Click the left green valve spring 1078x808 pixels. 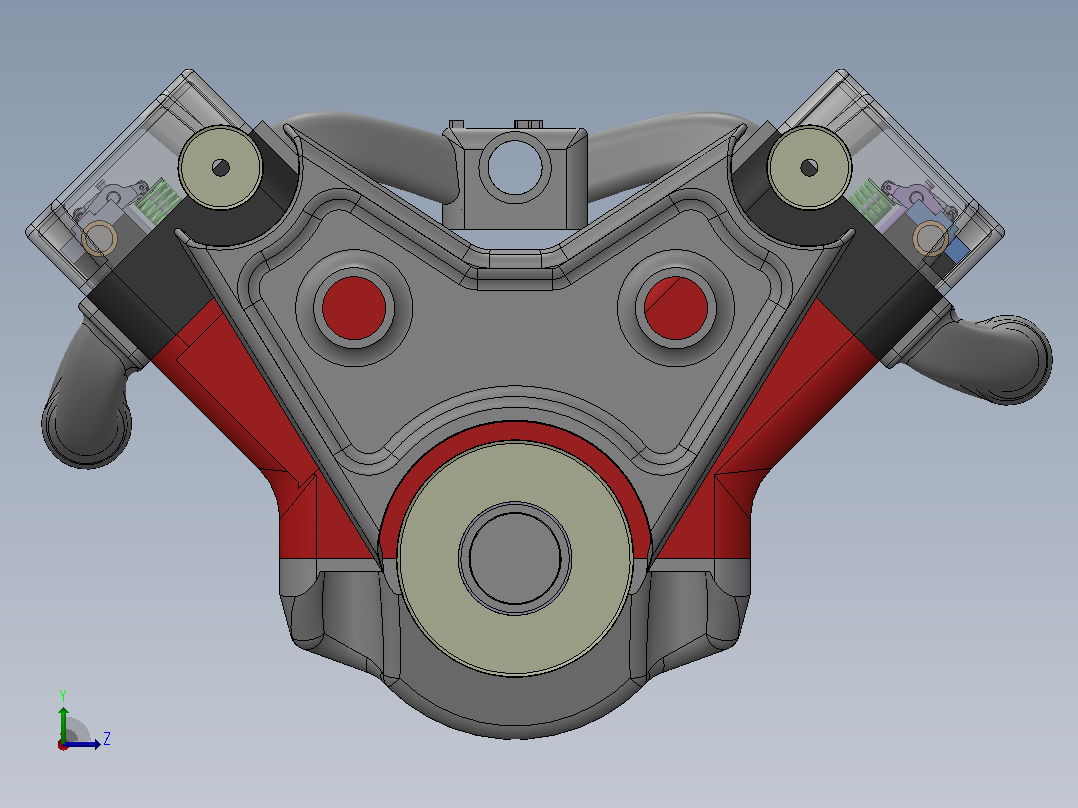pyautogui.click(x=158, y=201)
